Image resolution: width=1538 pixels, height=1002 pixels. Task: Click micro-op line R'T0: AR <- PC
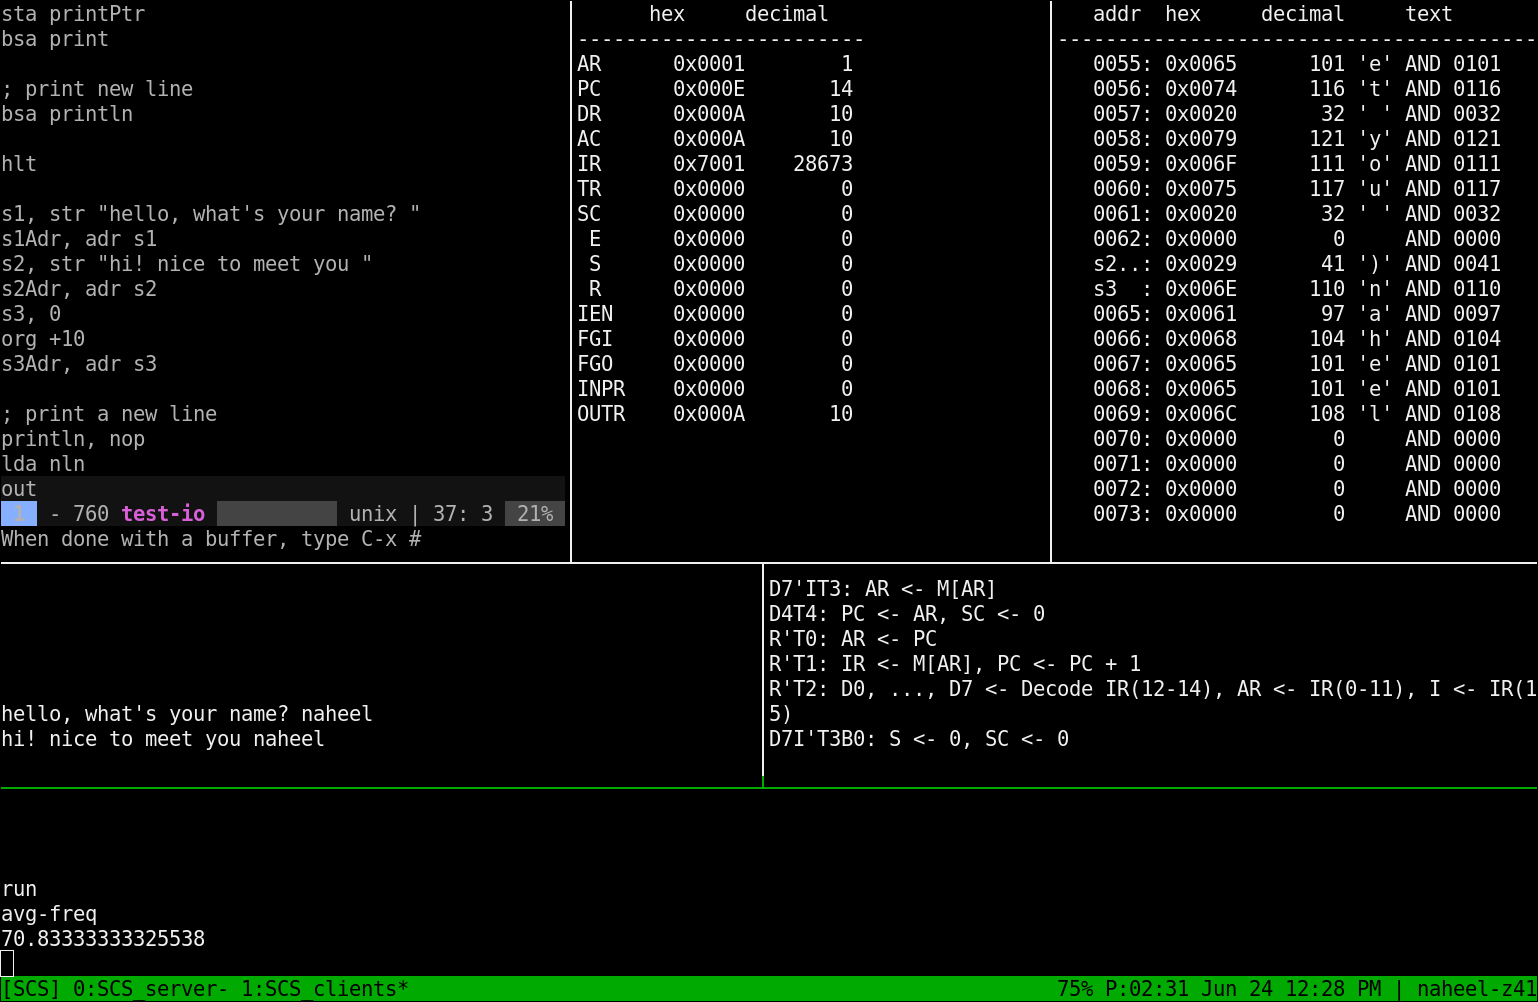point(853,639)
